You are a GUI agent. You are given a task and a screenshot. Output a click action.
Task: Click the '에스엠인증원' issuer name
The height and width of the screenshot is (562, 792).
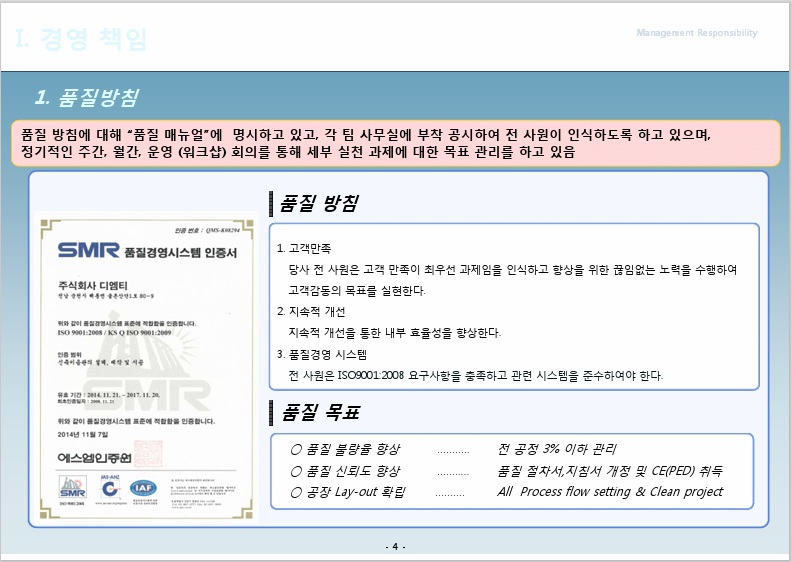pos(94,457)
